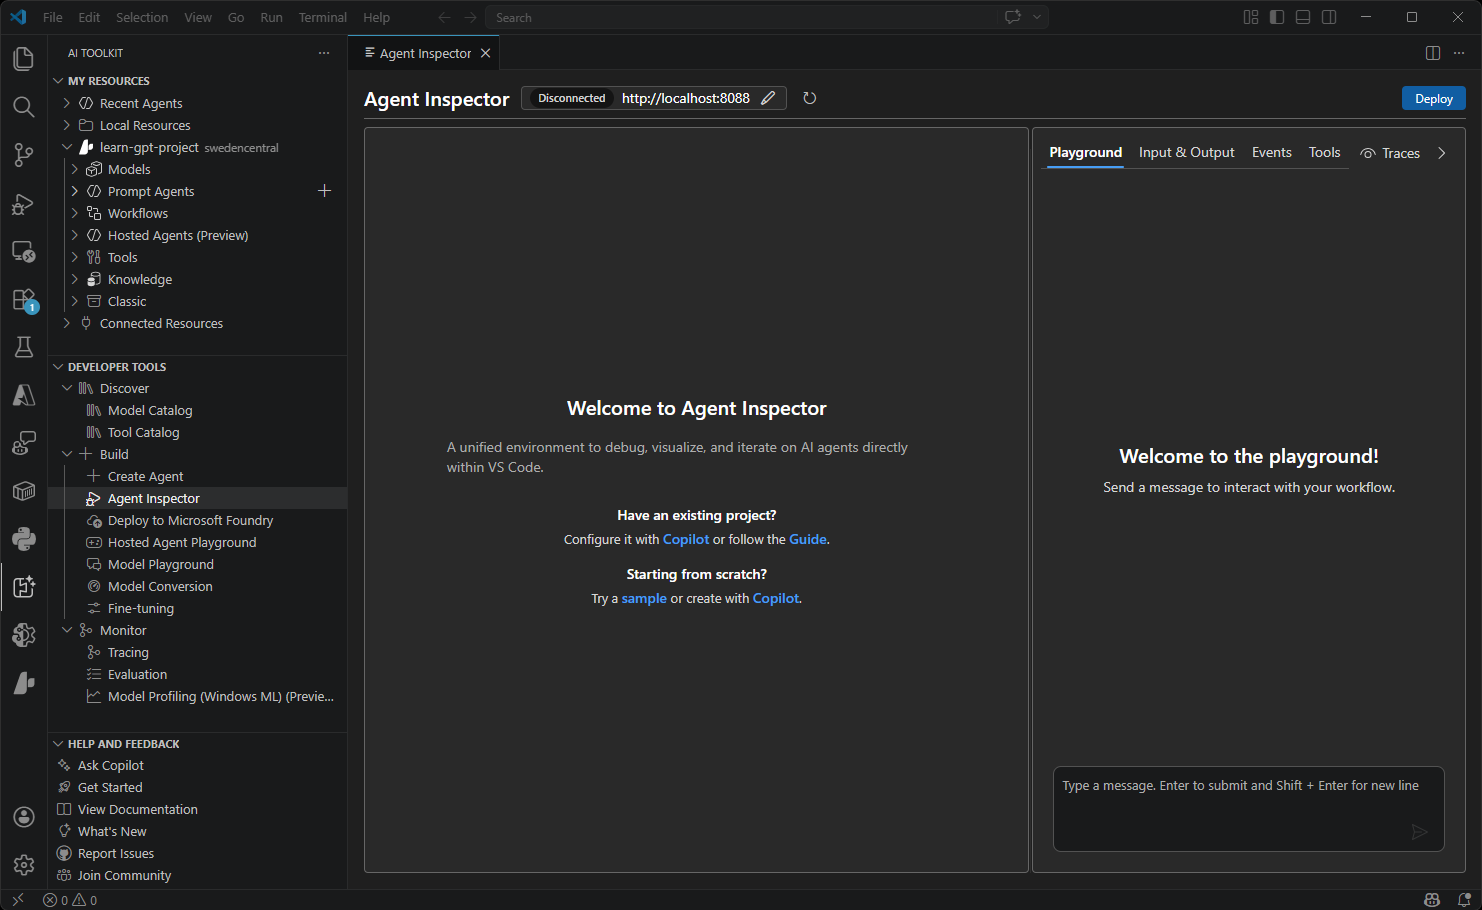1482x910 pixels.
Task: Open the Extensions view showing update badge
Action: click(x=24, y=299)
